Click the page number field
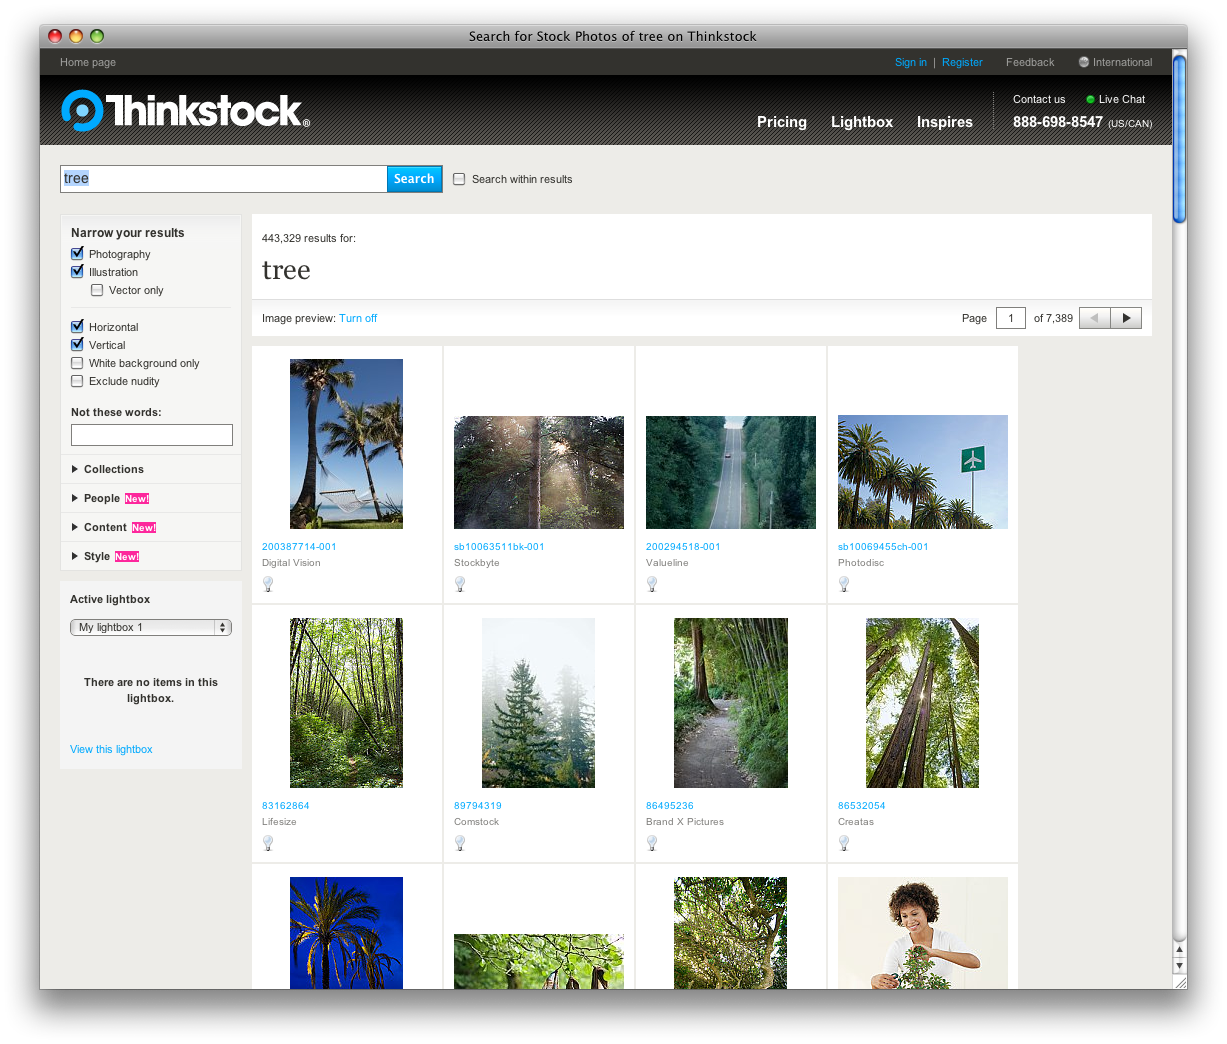 pos(1011,318)
